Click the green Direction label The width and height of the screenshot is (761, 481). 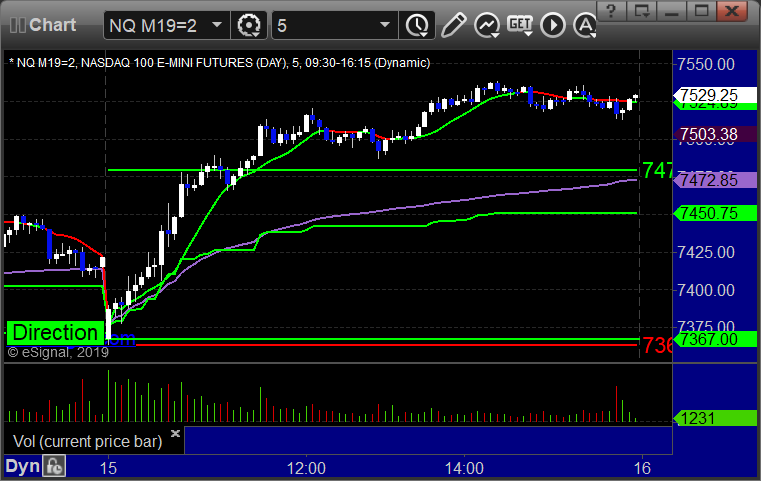click(x=55, y=333)
